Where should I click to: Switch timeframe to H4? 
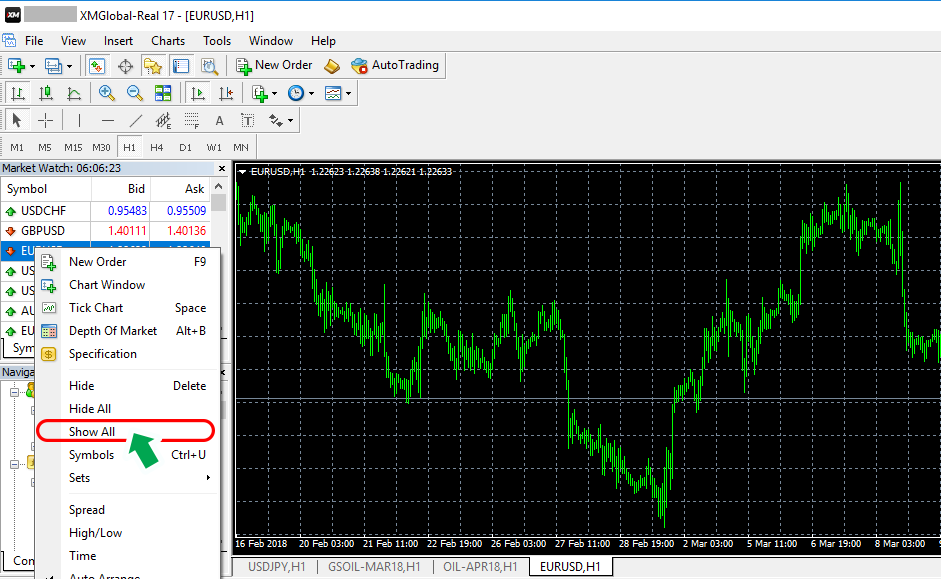pyautogui.click(x=157, y=148)
